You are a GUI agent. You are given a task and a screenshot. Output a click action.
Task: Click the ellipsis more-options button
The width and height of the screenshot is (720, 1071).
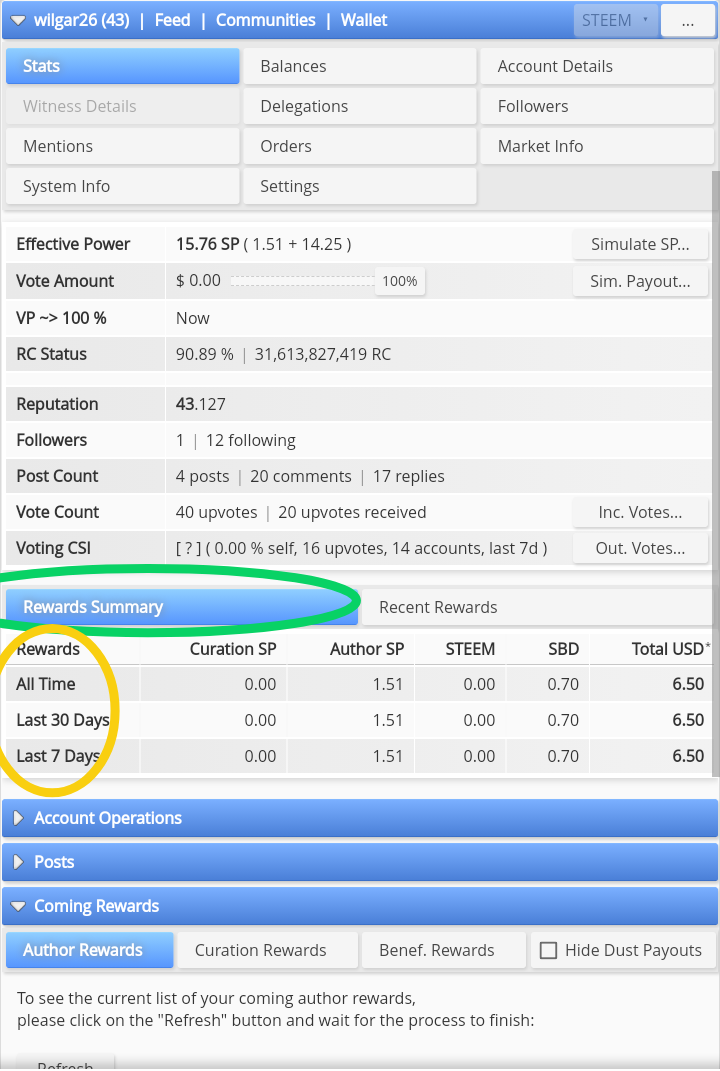pos(688,20)
